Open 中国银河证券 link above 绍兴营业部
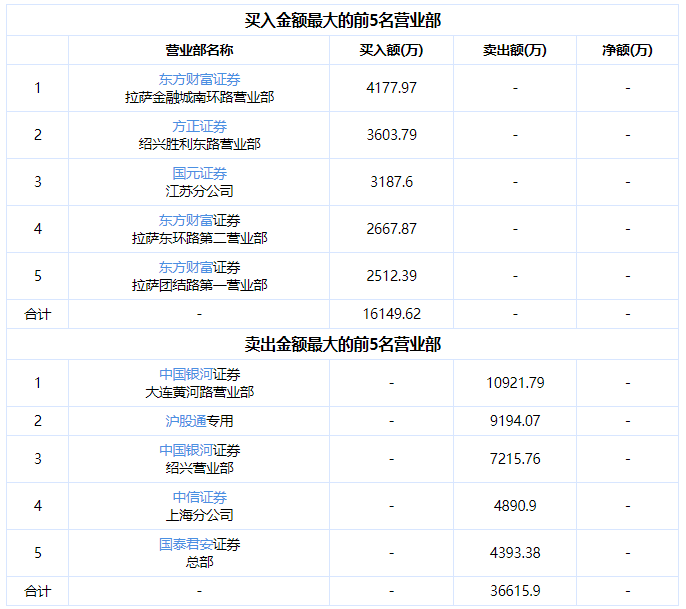This screenshot has height=609, width=686. click(x=199, y=450)
